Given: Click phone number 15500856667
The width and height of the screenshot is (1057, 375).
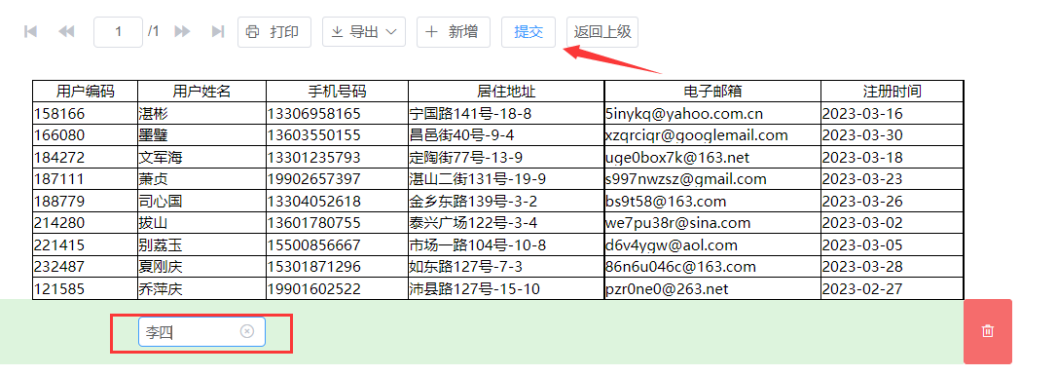Looking at the screenshot, I should click(337, 246).
